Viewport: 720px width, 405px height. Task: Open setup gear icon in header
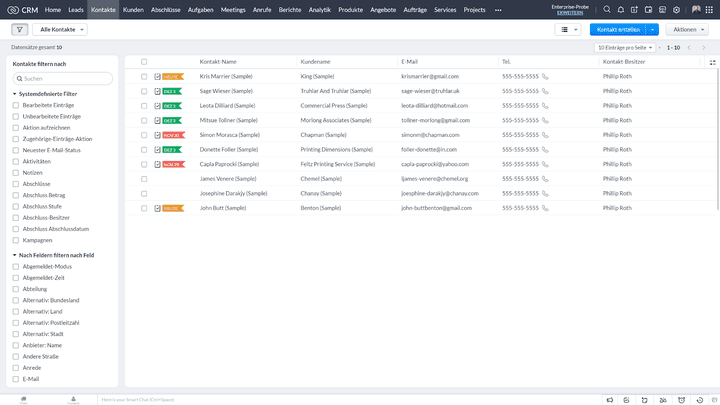pyautogui.click(x=677, y=9)
